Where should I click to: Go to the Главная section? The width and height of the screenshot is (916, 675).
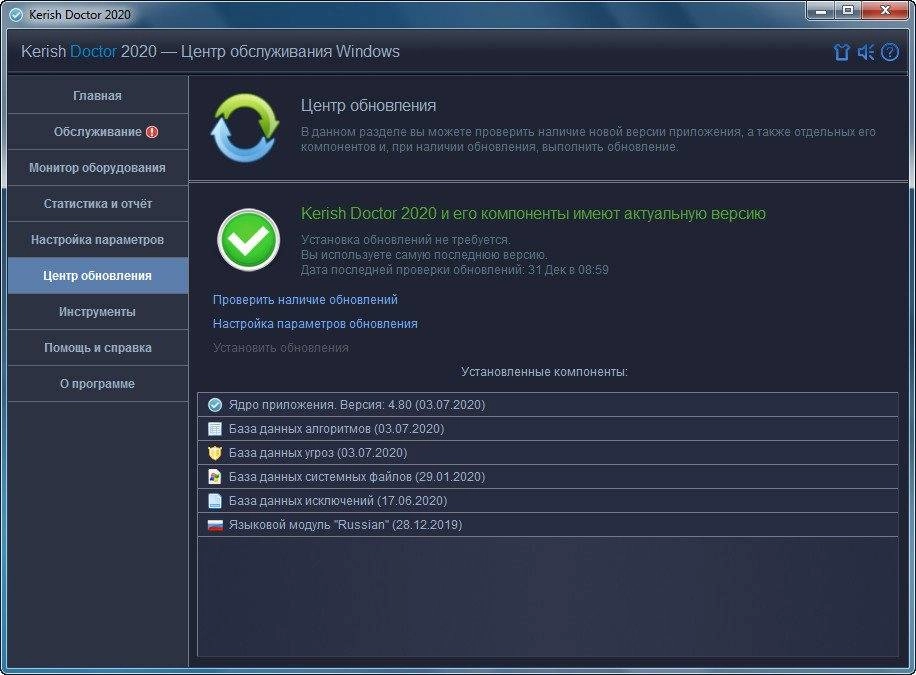coord(98,96)
